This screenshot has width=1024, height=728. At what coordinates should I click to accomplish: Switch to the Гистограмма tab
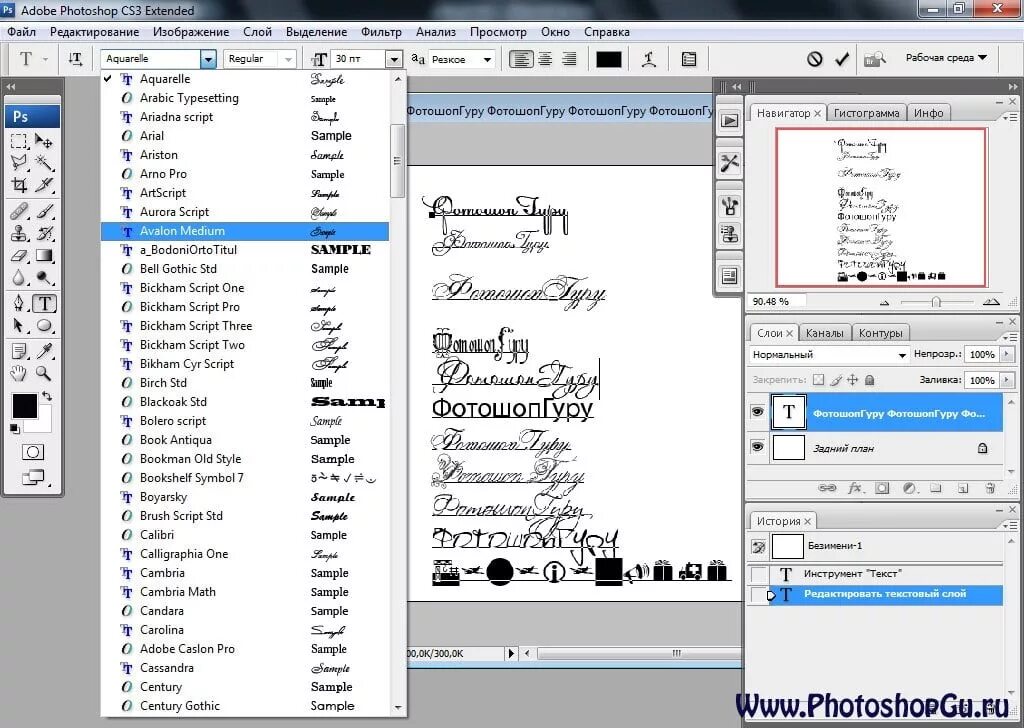(x=866, y=113)
